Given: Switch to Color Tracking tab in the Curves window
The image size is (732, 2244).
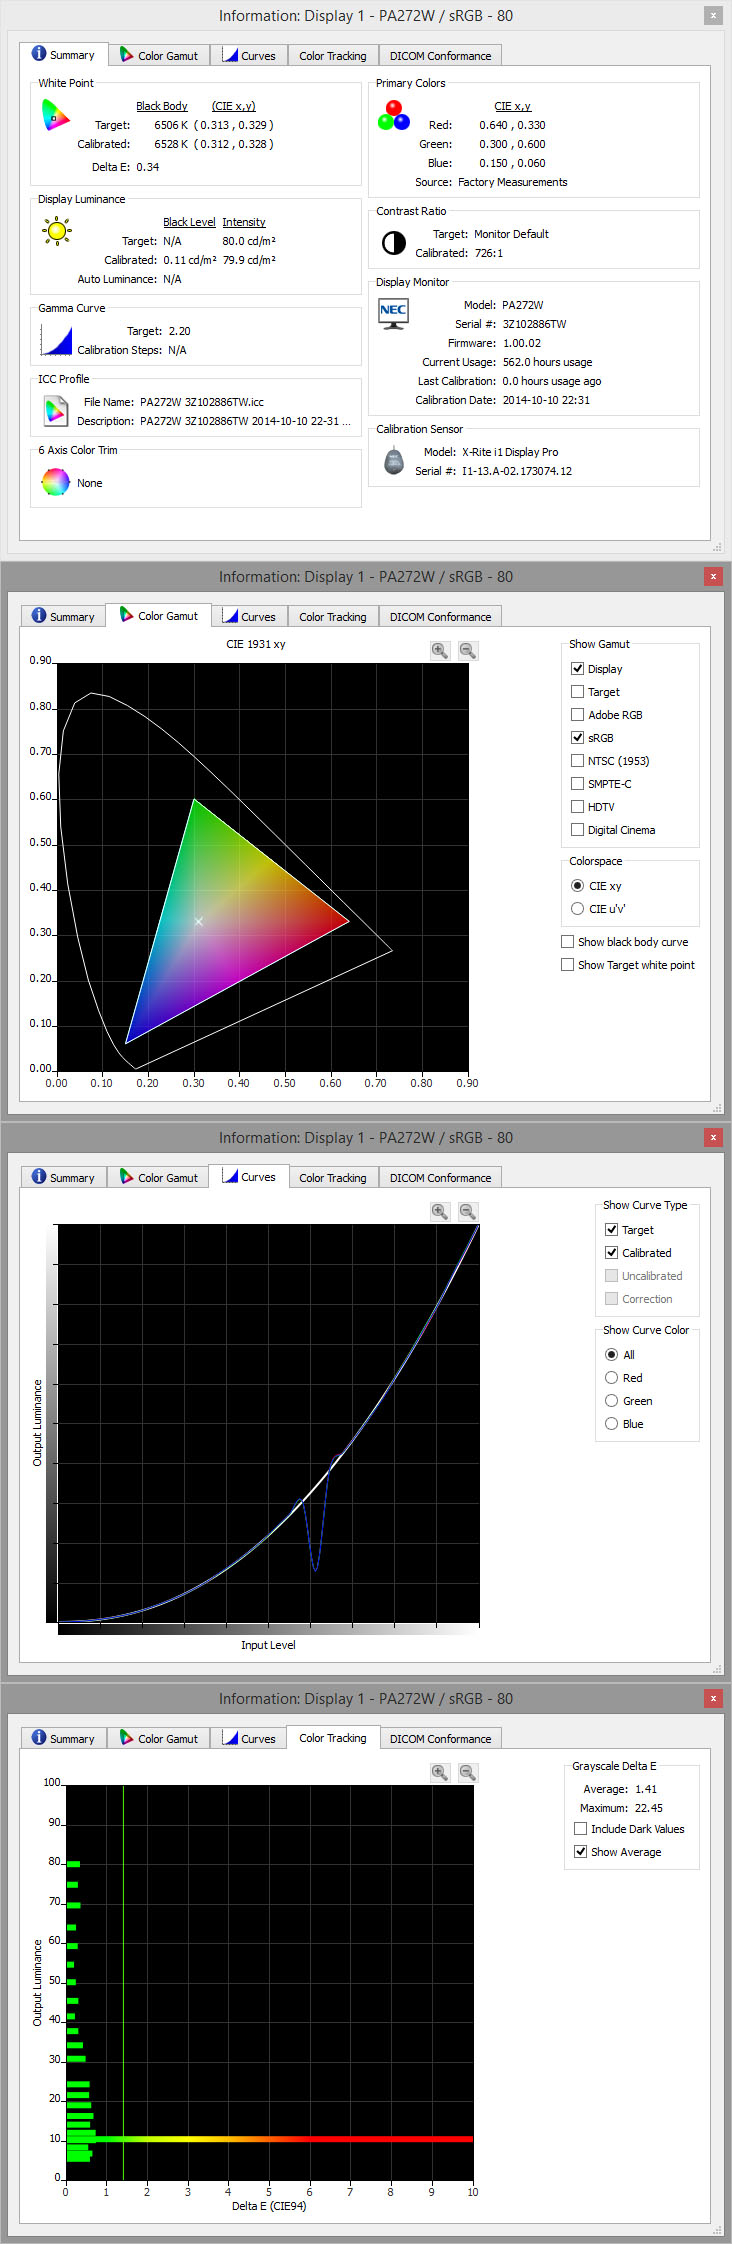Looking at the screenshot, I should pos(332,1178).
